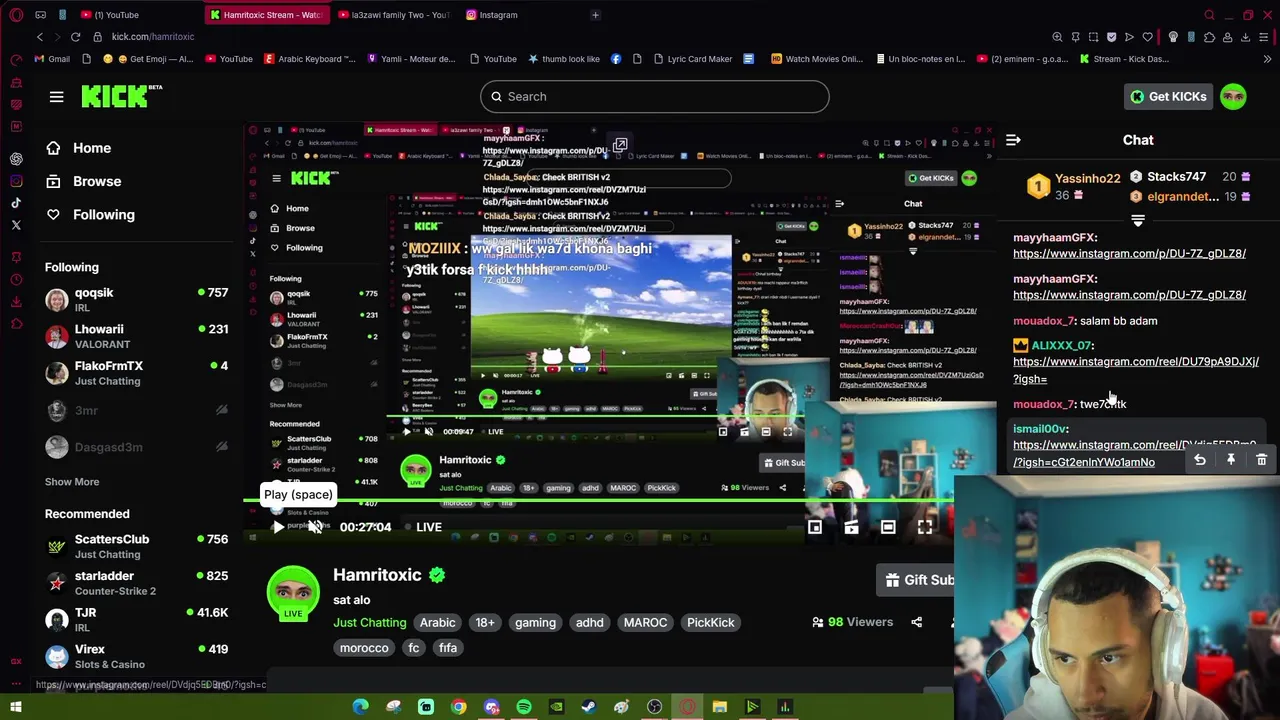Select the morocco tag

click(364, 648)
